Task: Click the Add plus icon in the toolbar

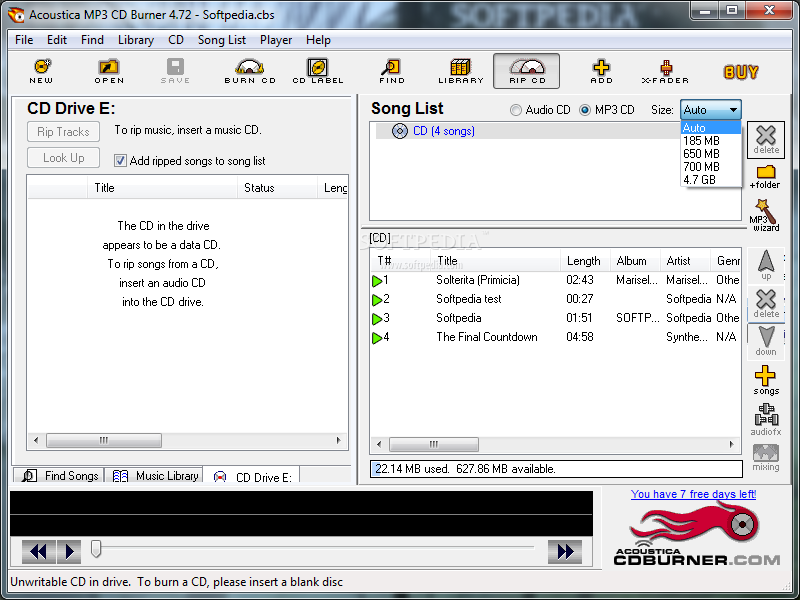Action: pyautogui.click(x=602, y=71)
